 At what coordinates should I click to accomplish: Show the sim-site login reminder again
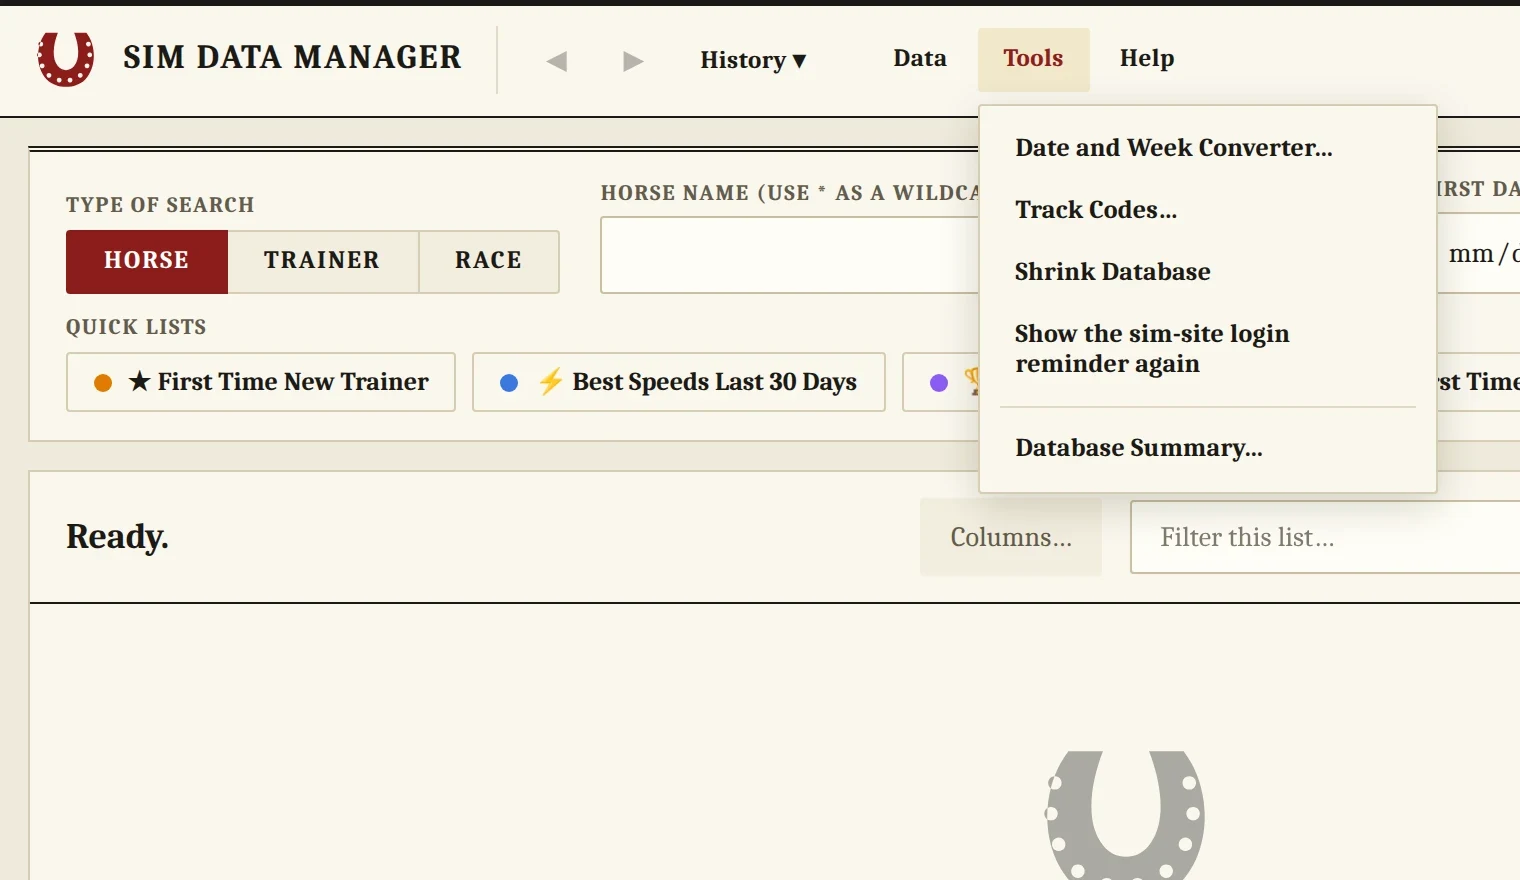coord(1208,348)
